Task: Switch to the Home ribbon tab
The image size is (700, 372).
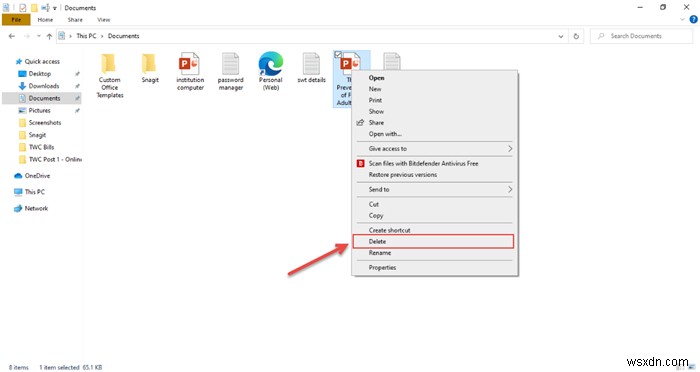Action: tap(45, 20)
